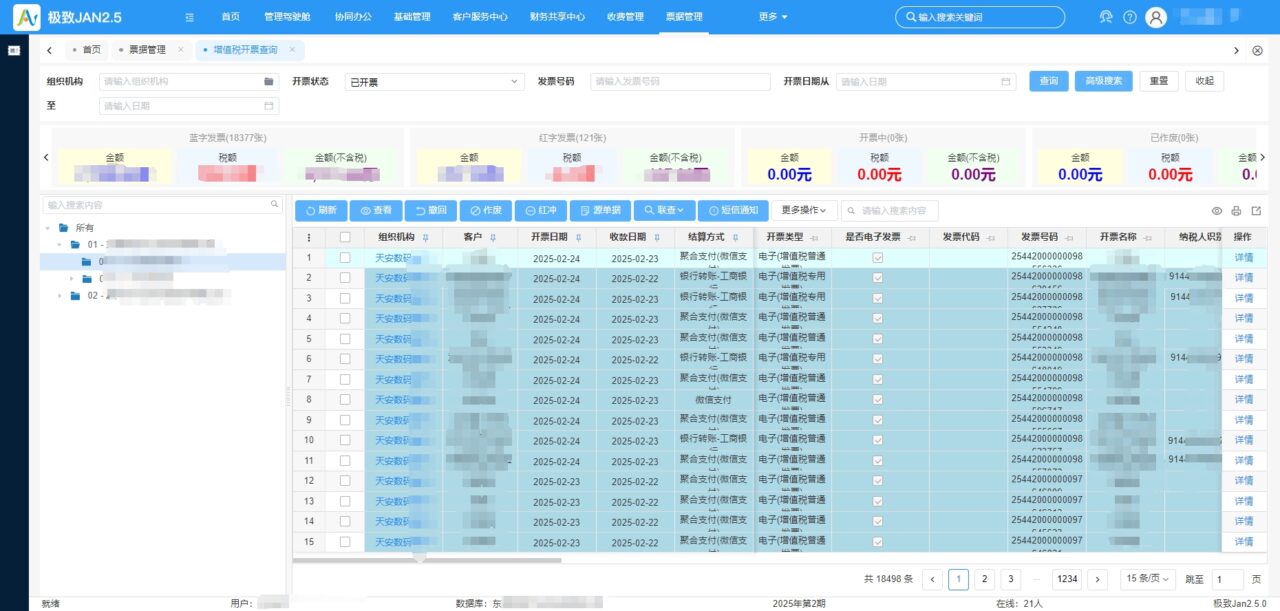Viewport: 1280px width, 611px height.
Task: Click the customer service headset icon
Action: click(x=1105, y=17)
